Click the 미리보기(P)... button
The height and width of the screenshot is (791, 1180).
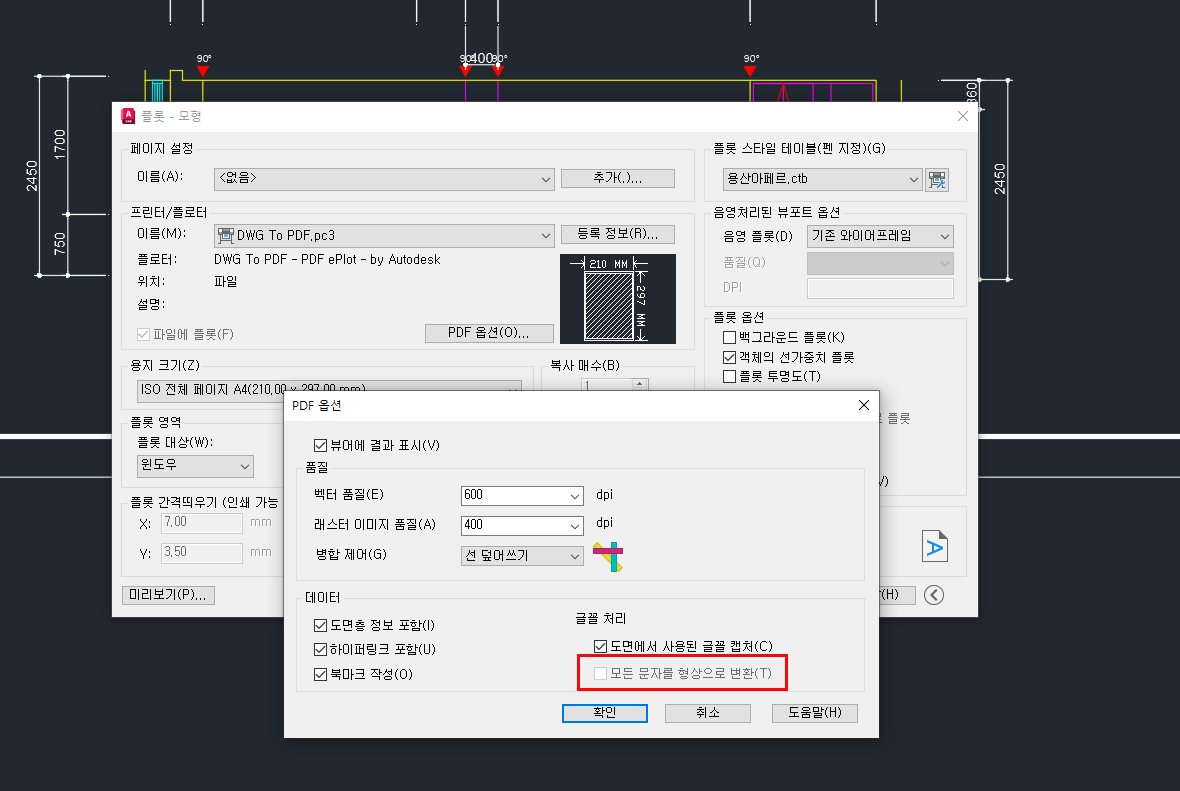(x=168, y=595)
